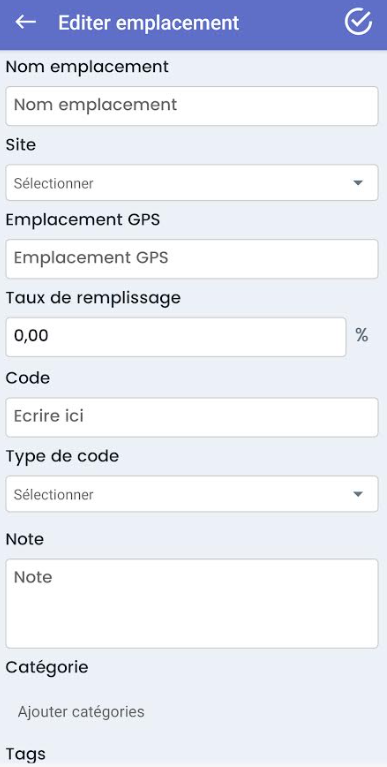Click the Site dropdown arrow
The height and width of the screenshot is (767, 387).
coord(358,183)
